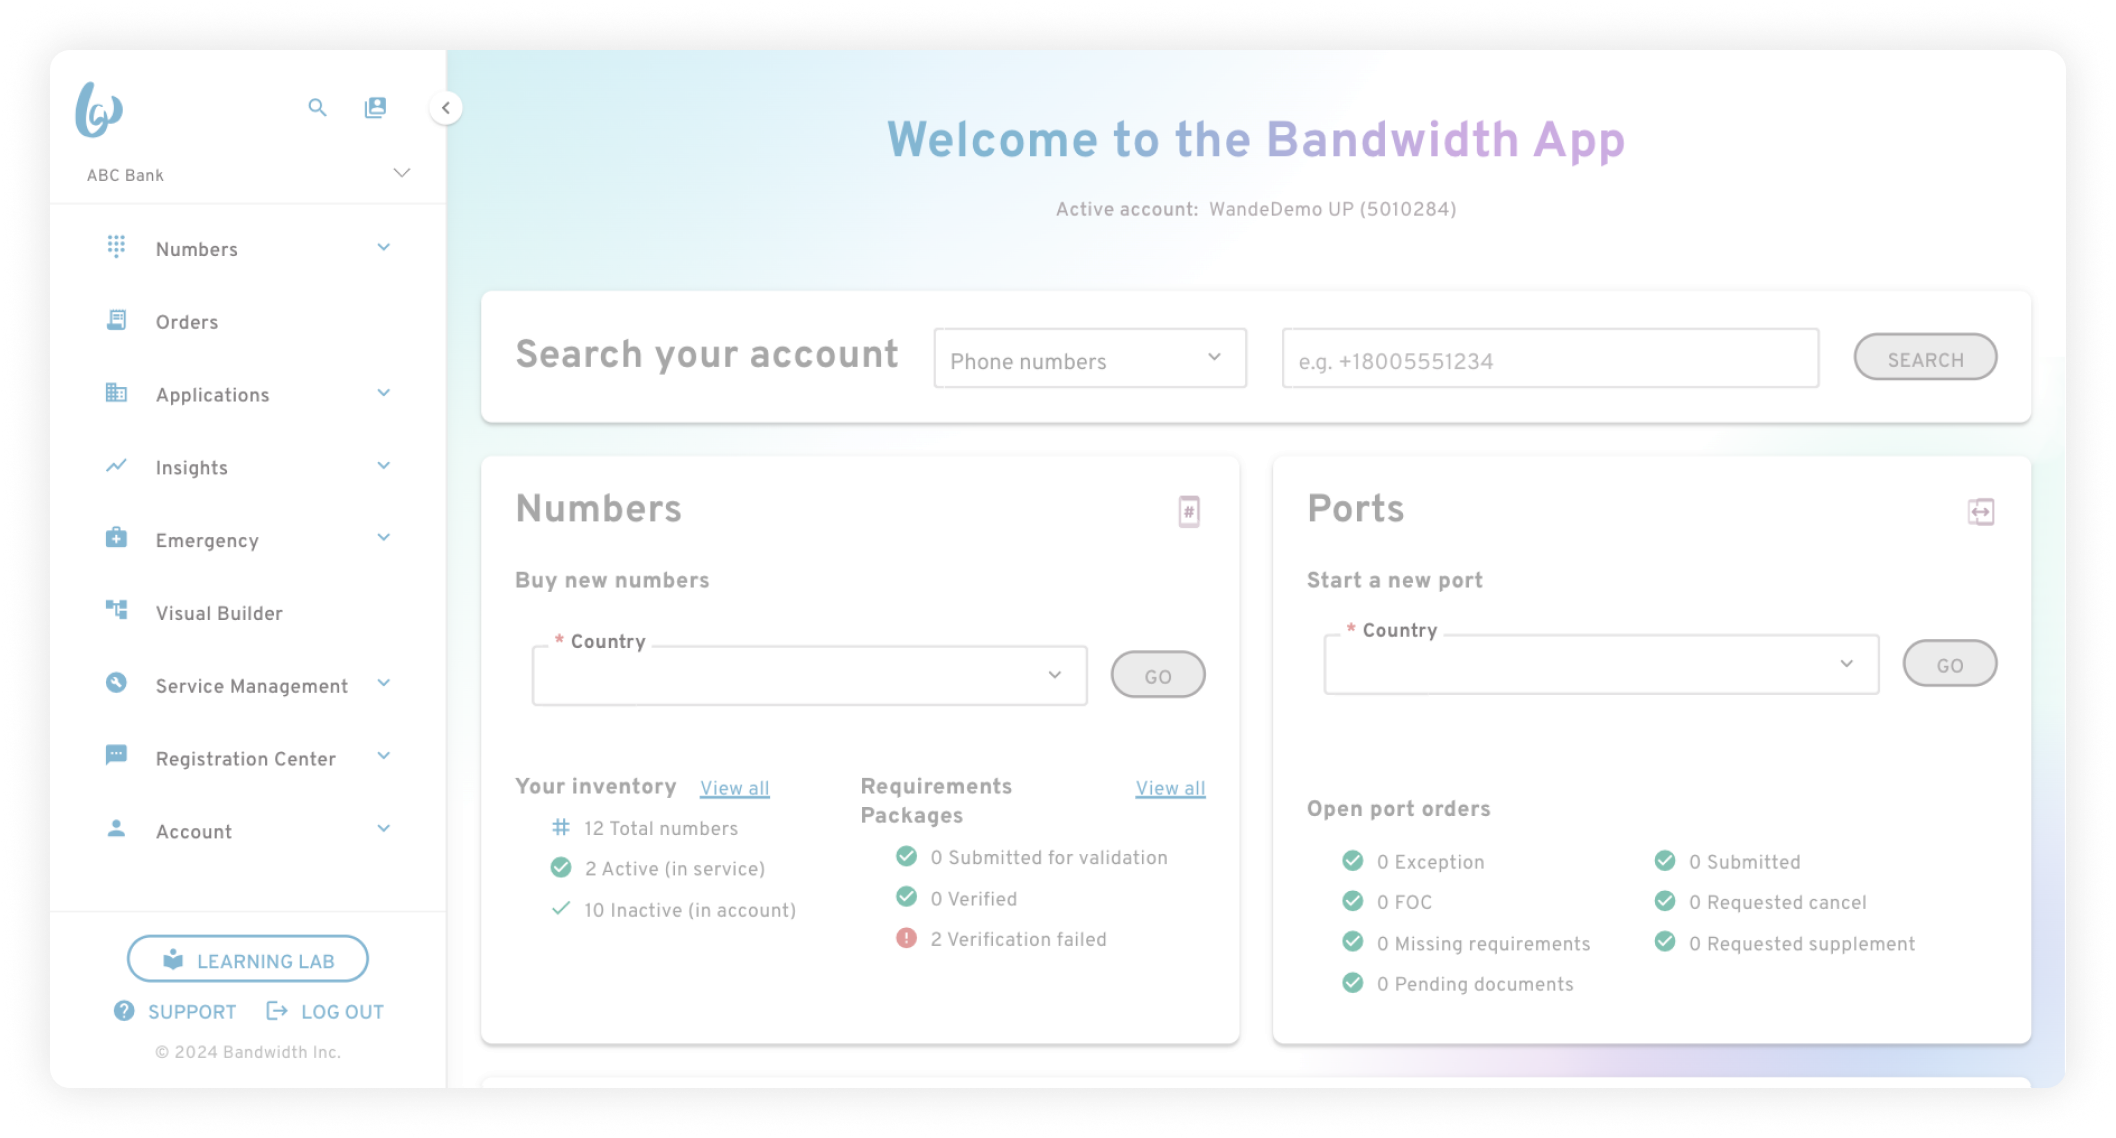Viewport: 2116px width, 1138px height.
Task: Click the Learning Lab reader icon
Action: click(x=173, y=959)
